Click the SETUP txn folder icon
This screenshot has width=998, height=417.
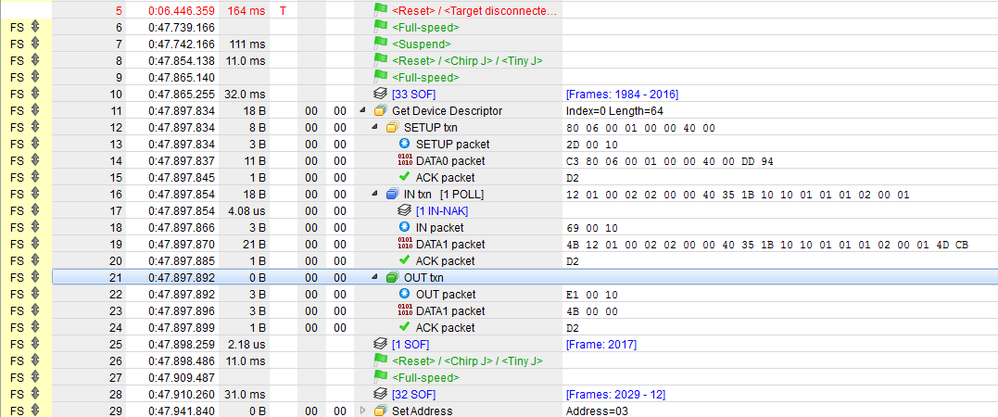click(392, 127)
